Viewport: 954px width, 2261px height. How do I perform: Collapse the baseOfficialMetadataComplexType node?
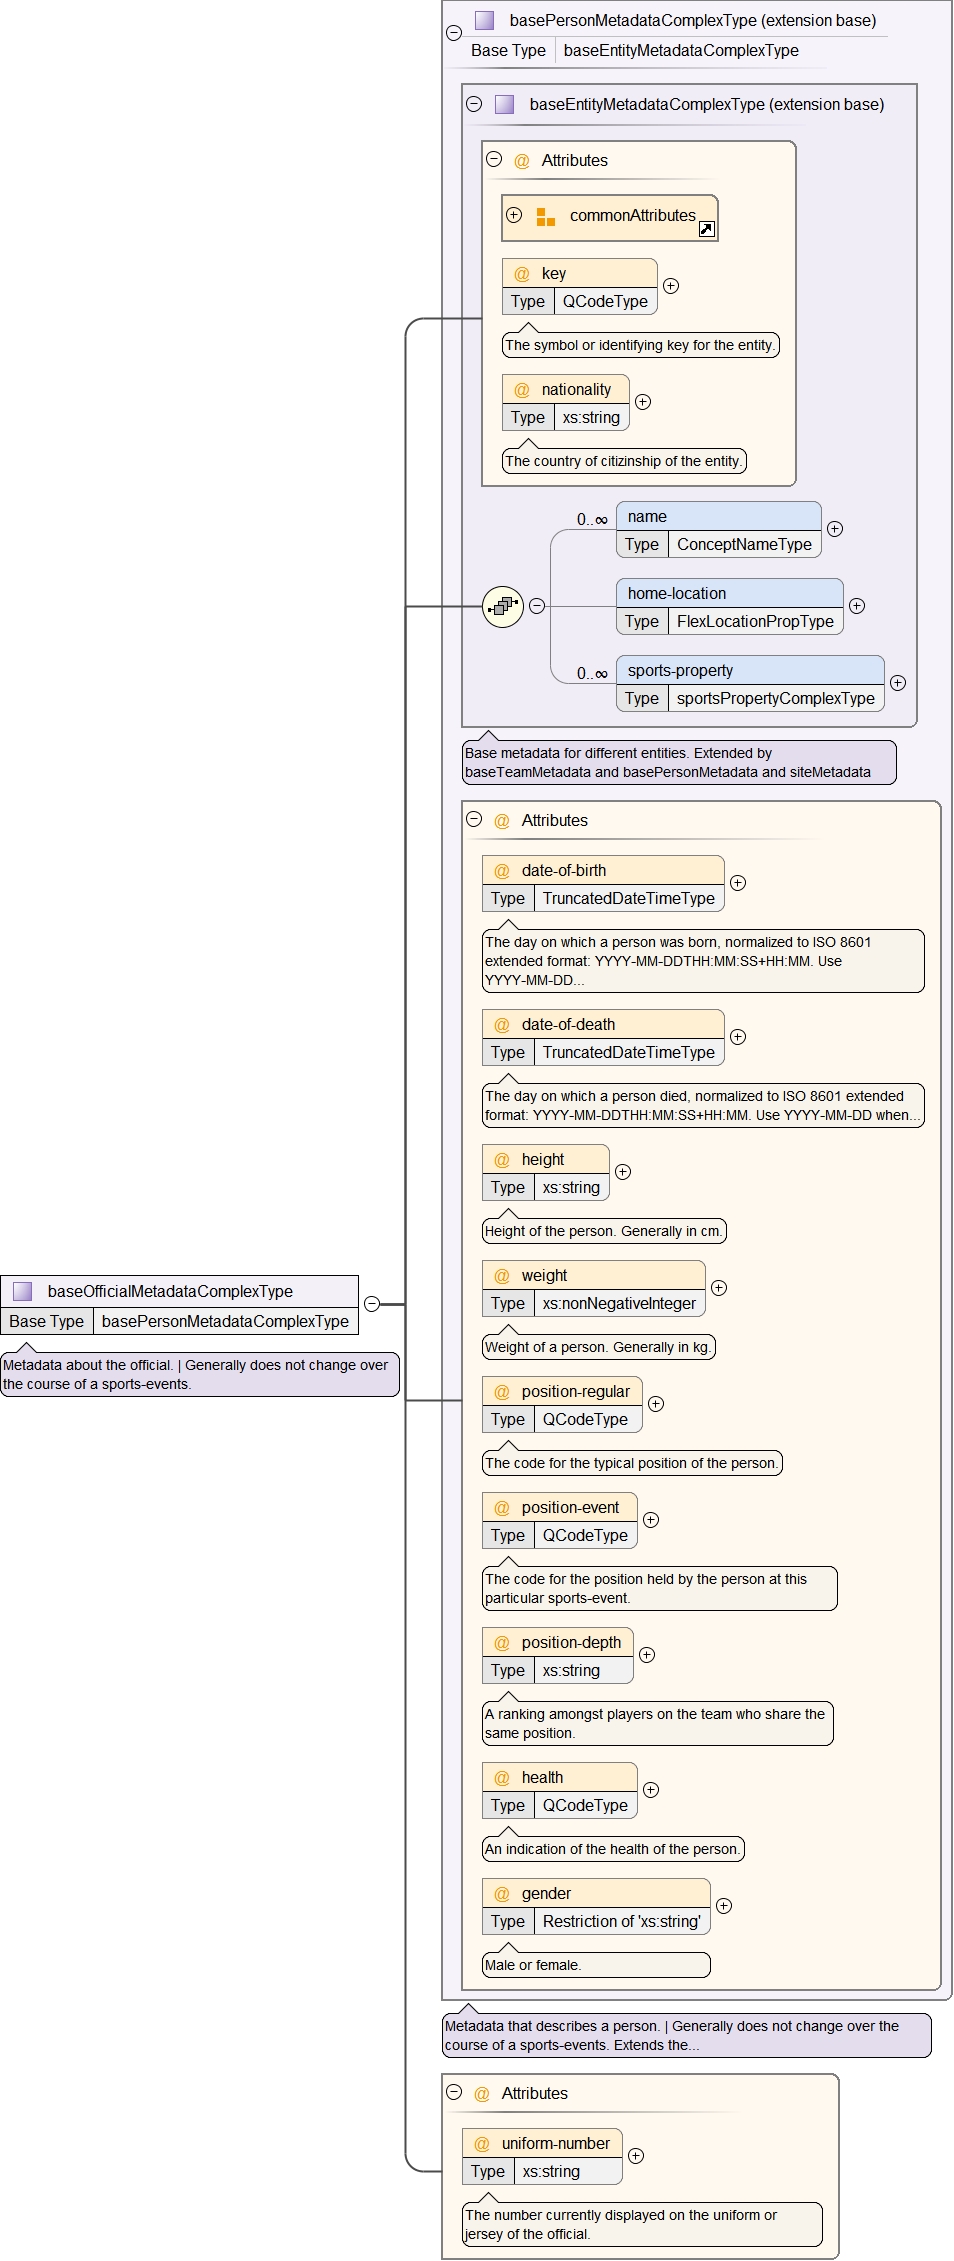pyautogui.click(x=372, y=1304)
